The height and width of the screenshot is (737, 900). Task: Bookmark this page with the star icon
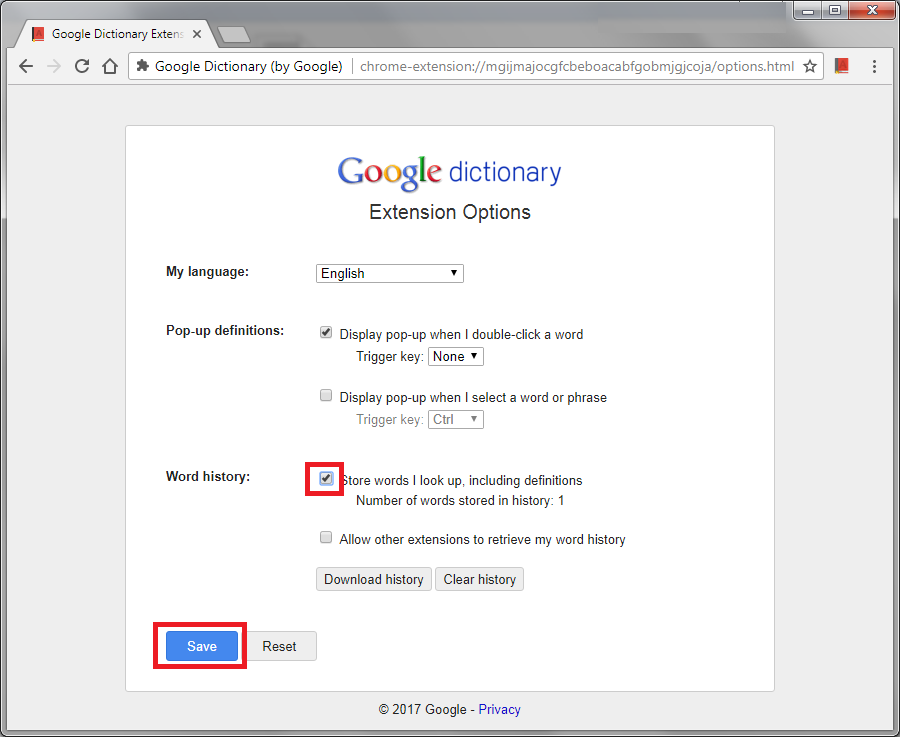click(x=810, y=66)
